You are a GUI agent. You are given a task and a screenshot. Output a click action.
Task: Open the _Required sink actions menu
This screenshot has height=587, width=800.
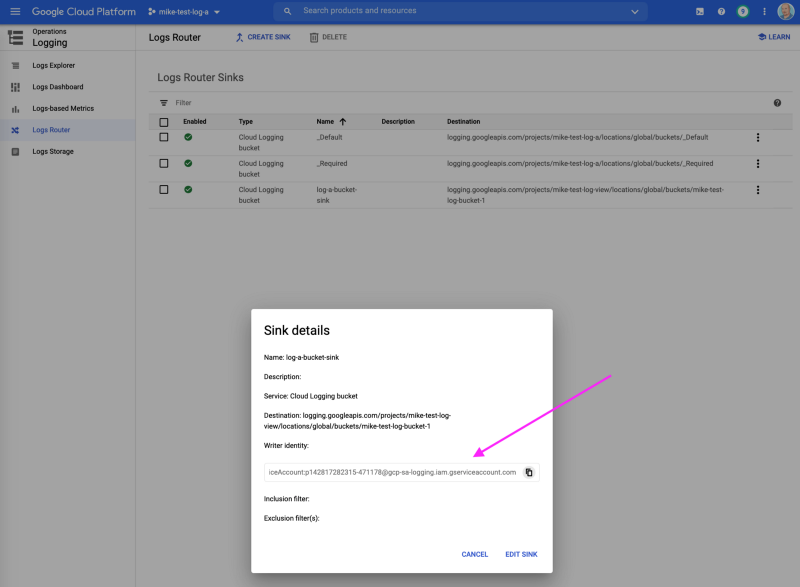[x=758, y=164]
